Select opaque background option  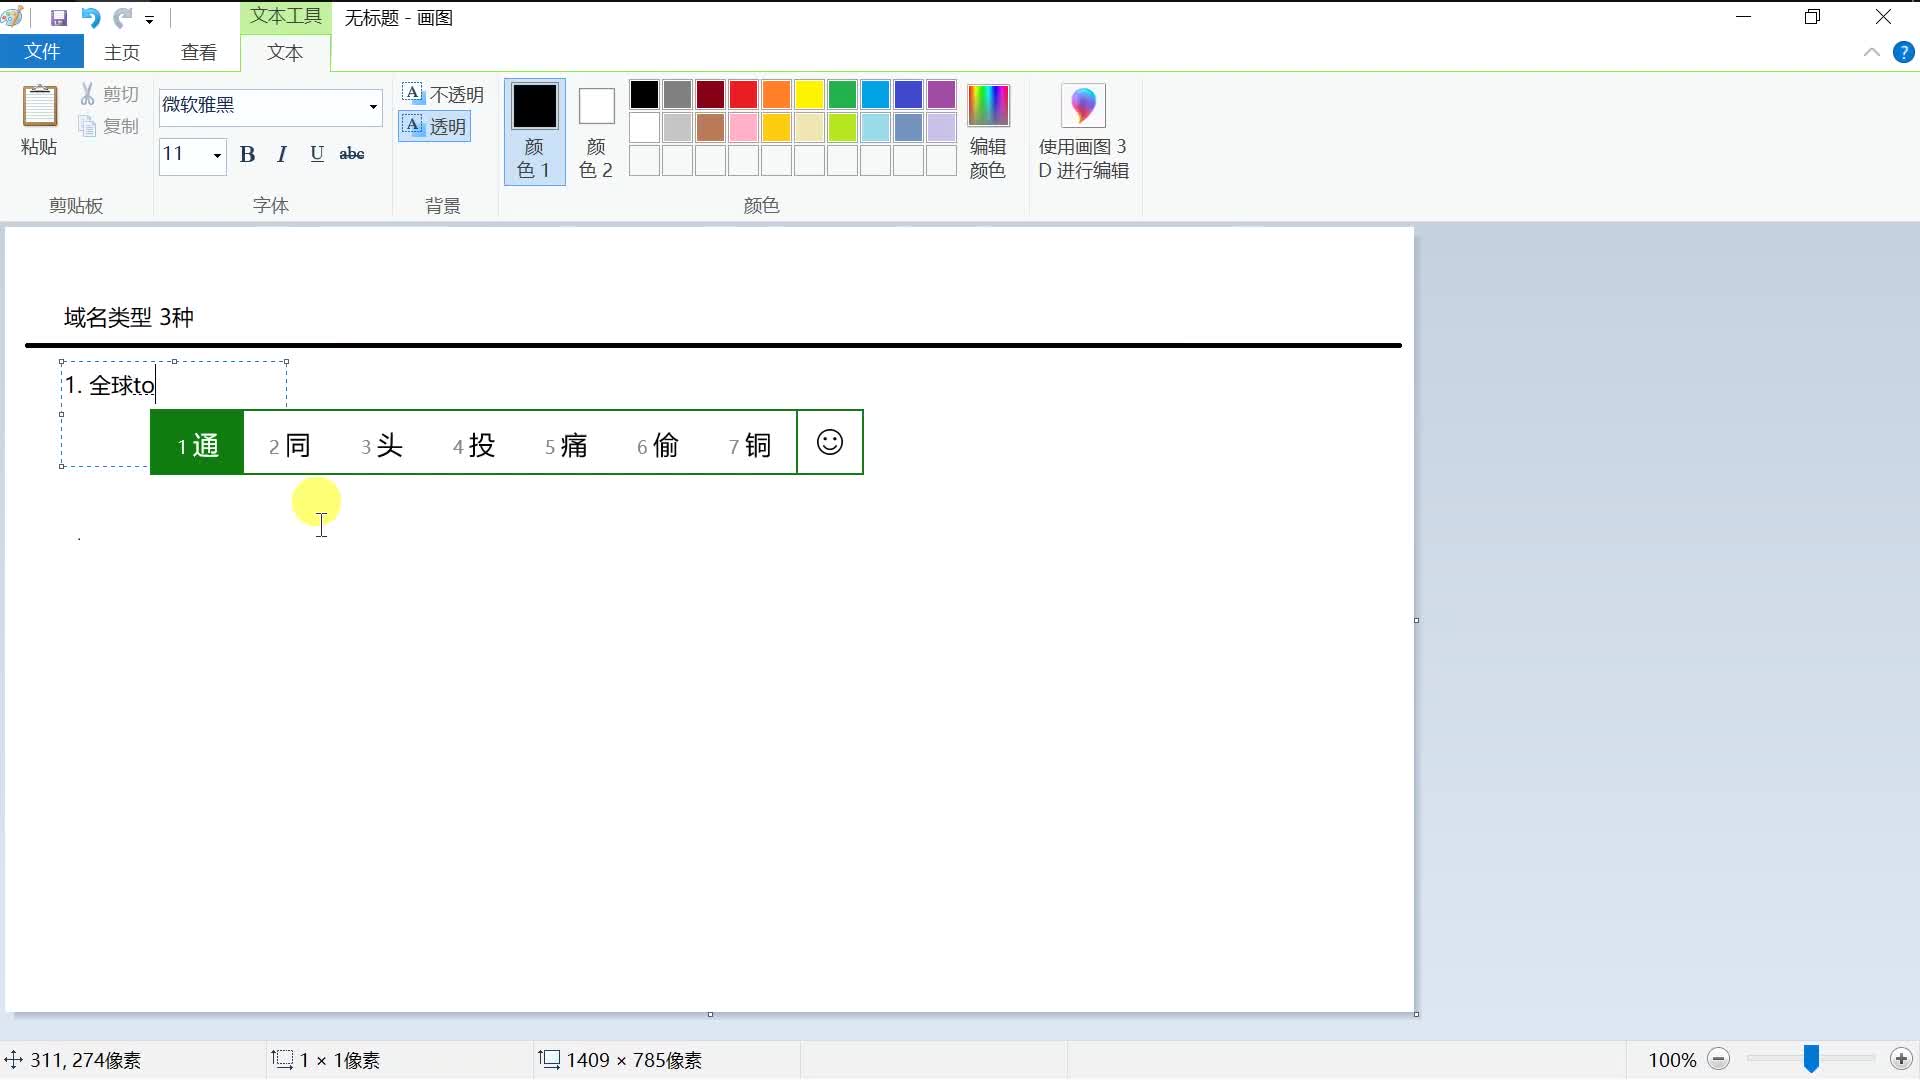(443, 94)
